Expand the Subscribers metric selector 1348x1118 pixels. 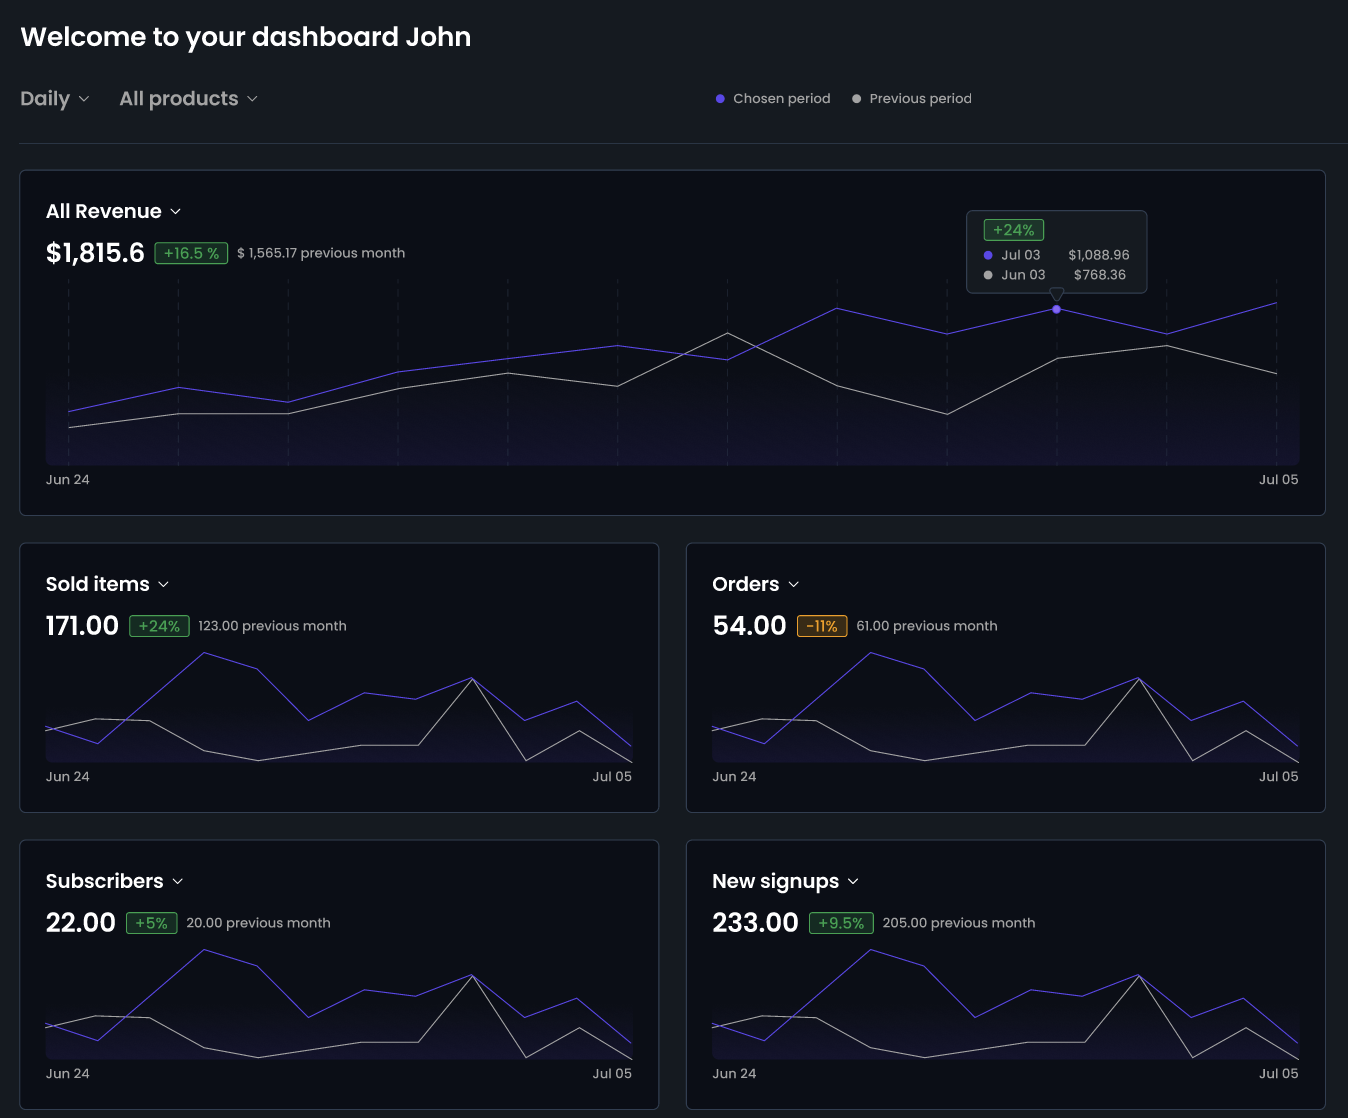[x=114, y=881]
